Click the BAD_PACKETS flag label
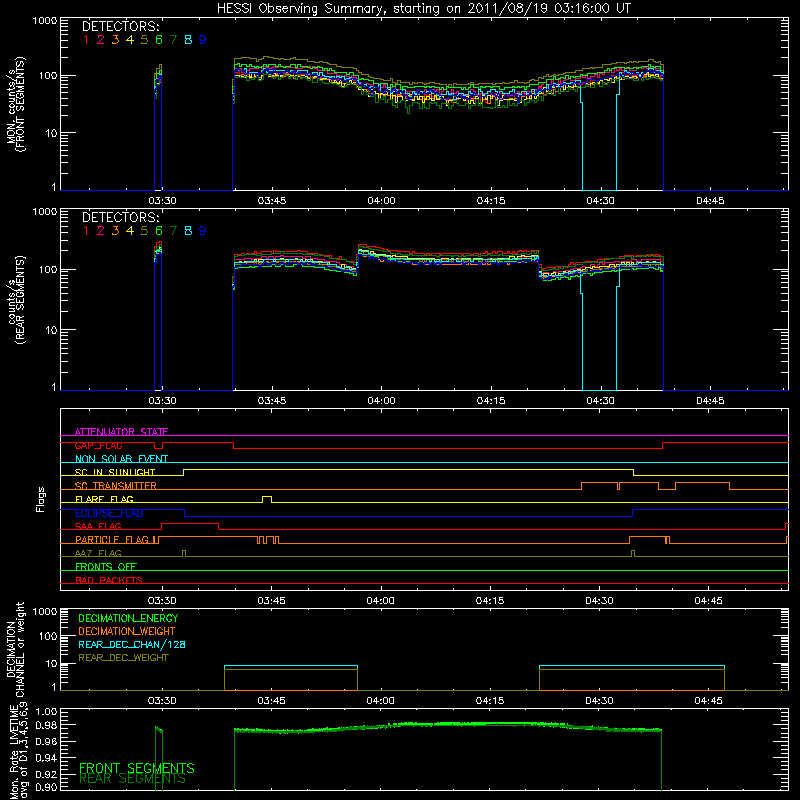Screen dimensions: 800x800 (x=109, y=581)
